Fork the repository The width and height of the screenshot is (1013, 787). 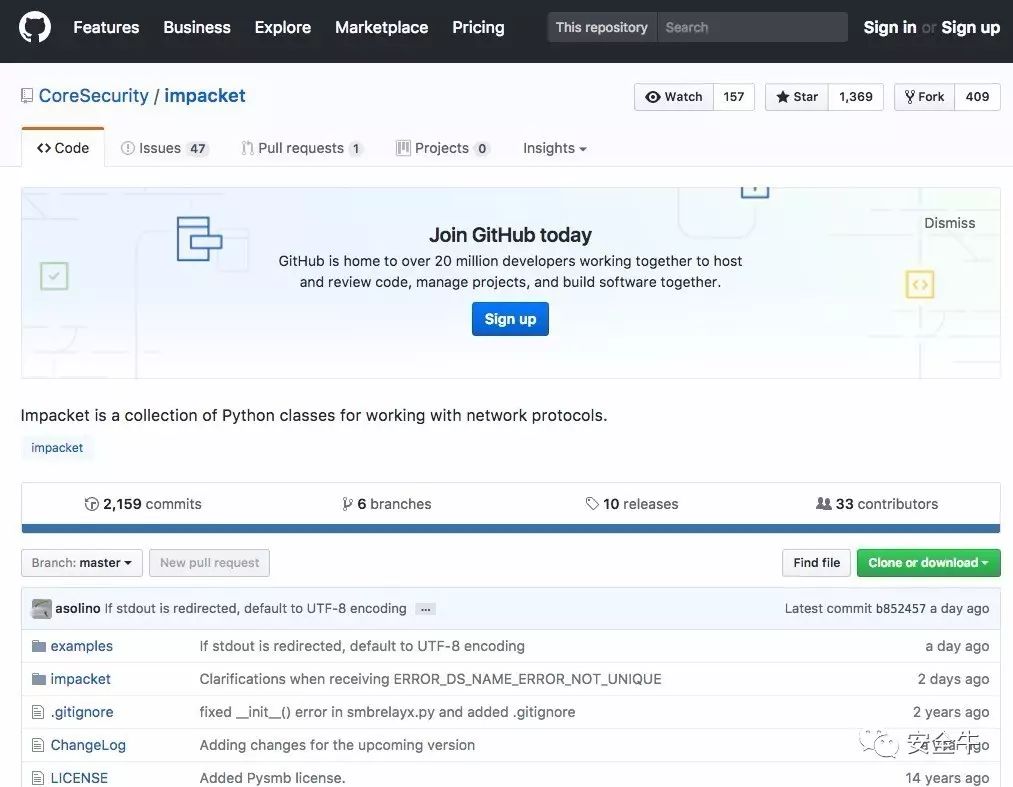(924, 97)
